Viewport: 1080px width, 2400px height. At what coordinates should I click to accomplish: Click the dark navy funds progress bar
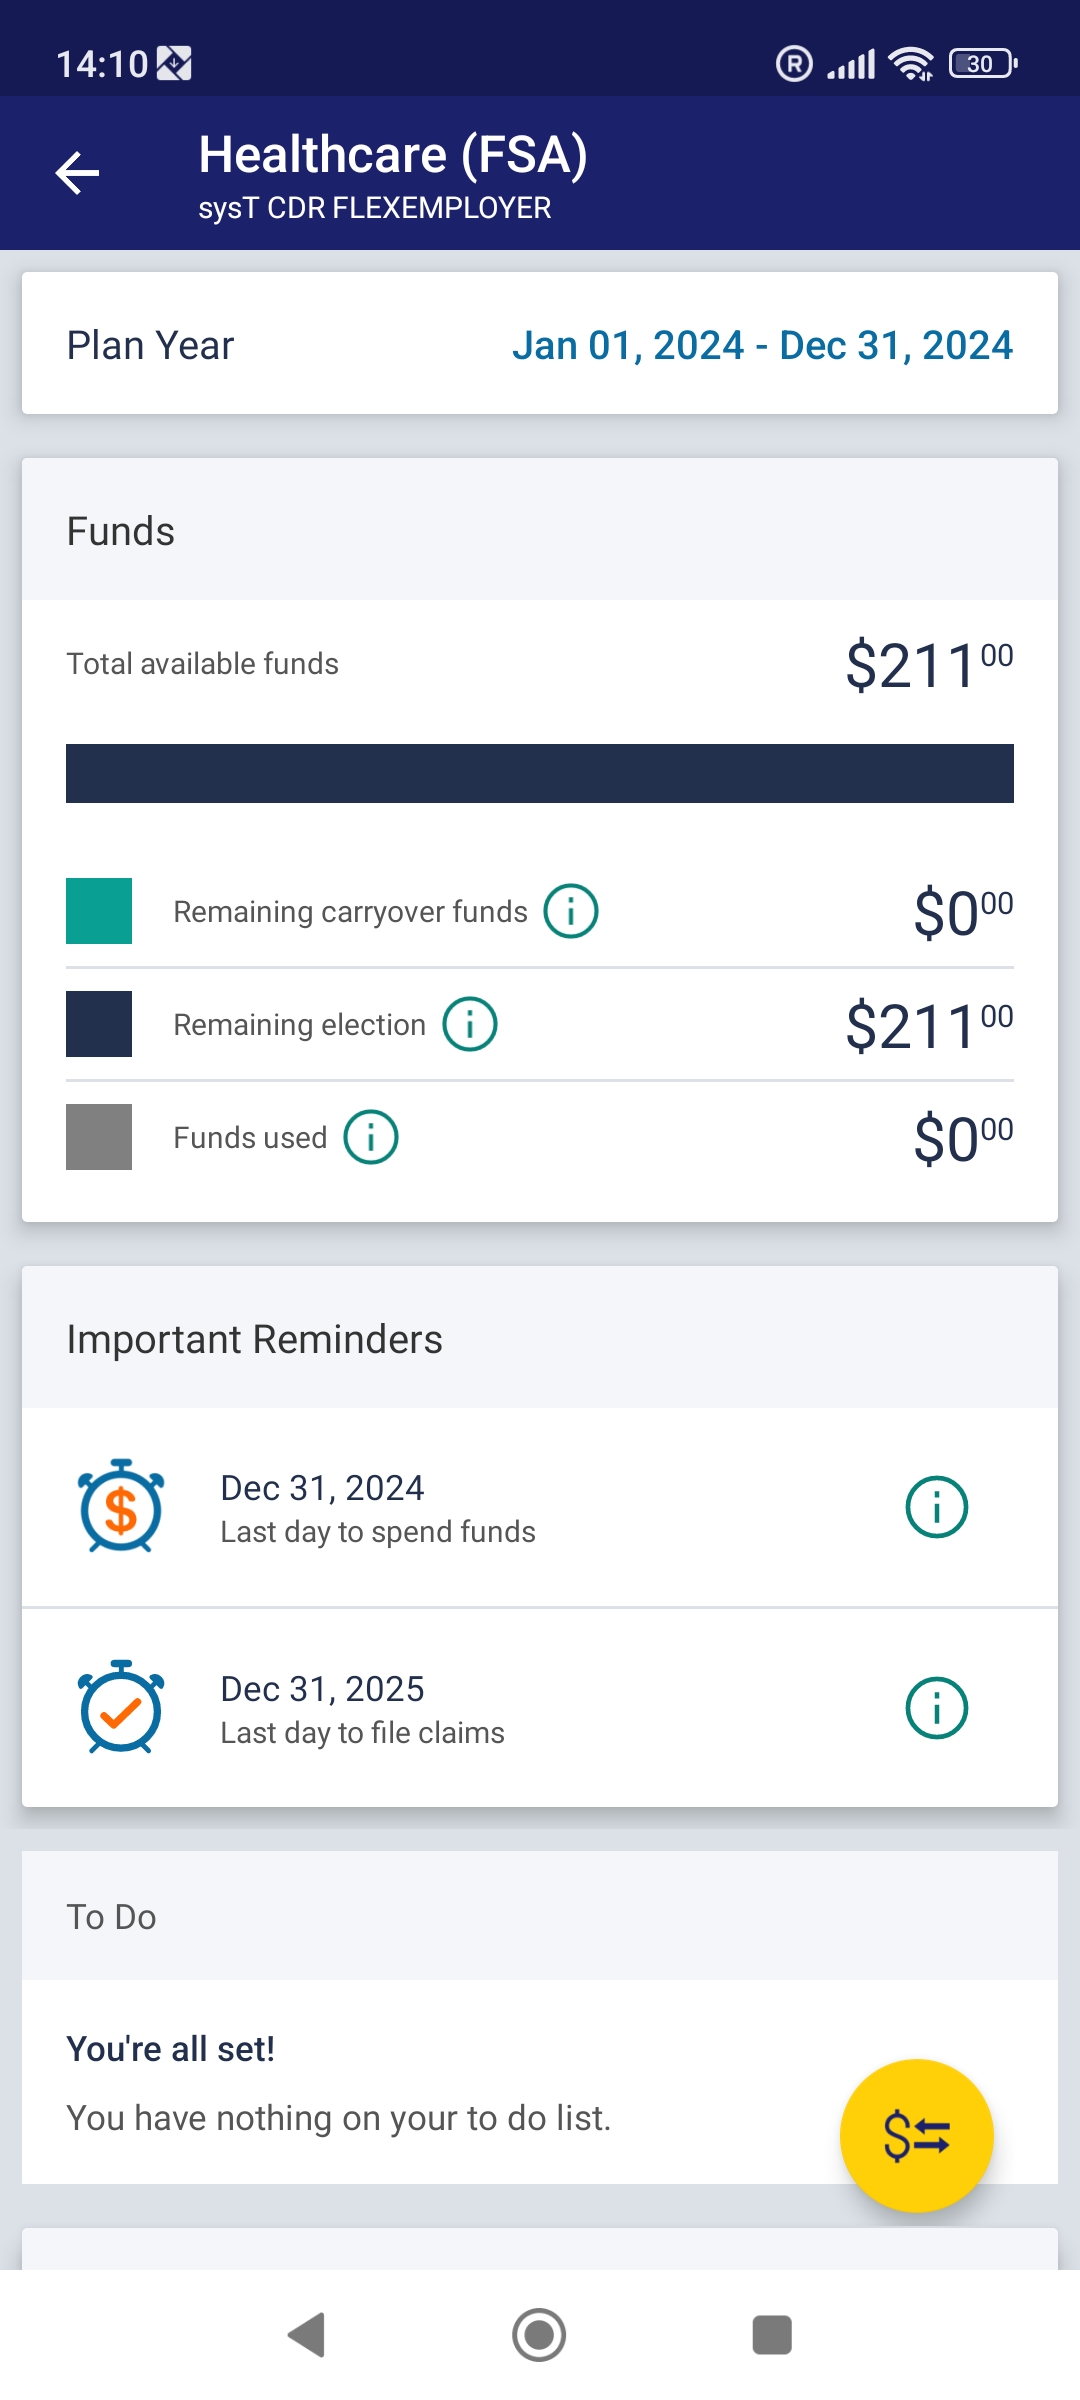pyautogui.click(x=540, y=773)
